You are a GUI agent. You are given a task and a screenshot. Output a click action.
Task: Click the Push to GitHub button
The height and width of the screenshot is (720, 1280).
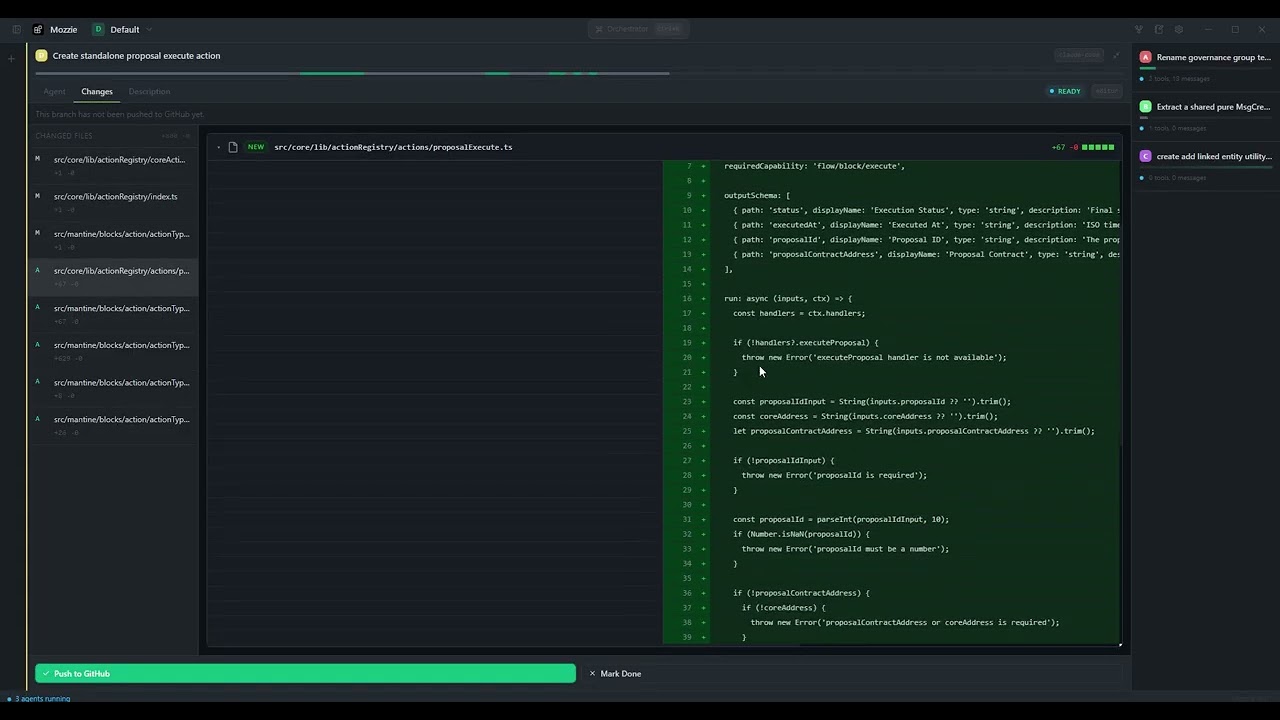click(305, 674)
